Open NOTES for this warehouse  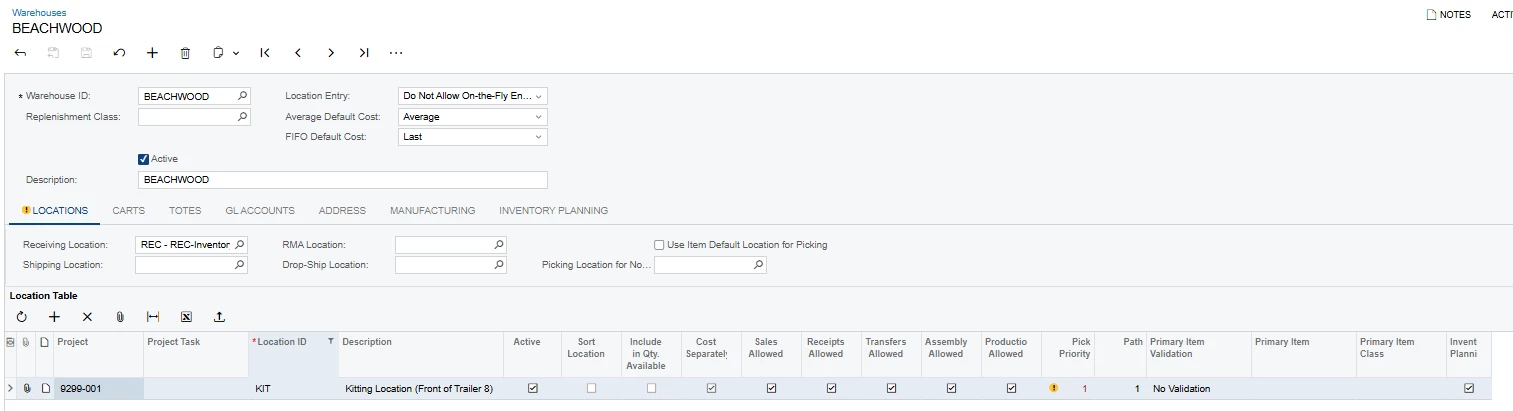(x=1449, y=15)
